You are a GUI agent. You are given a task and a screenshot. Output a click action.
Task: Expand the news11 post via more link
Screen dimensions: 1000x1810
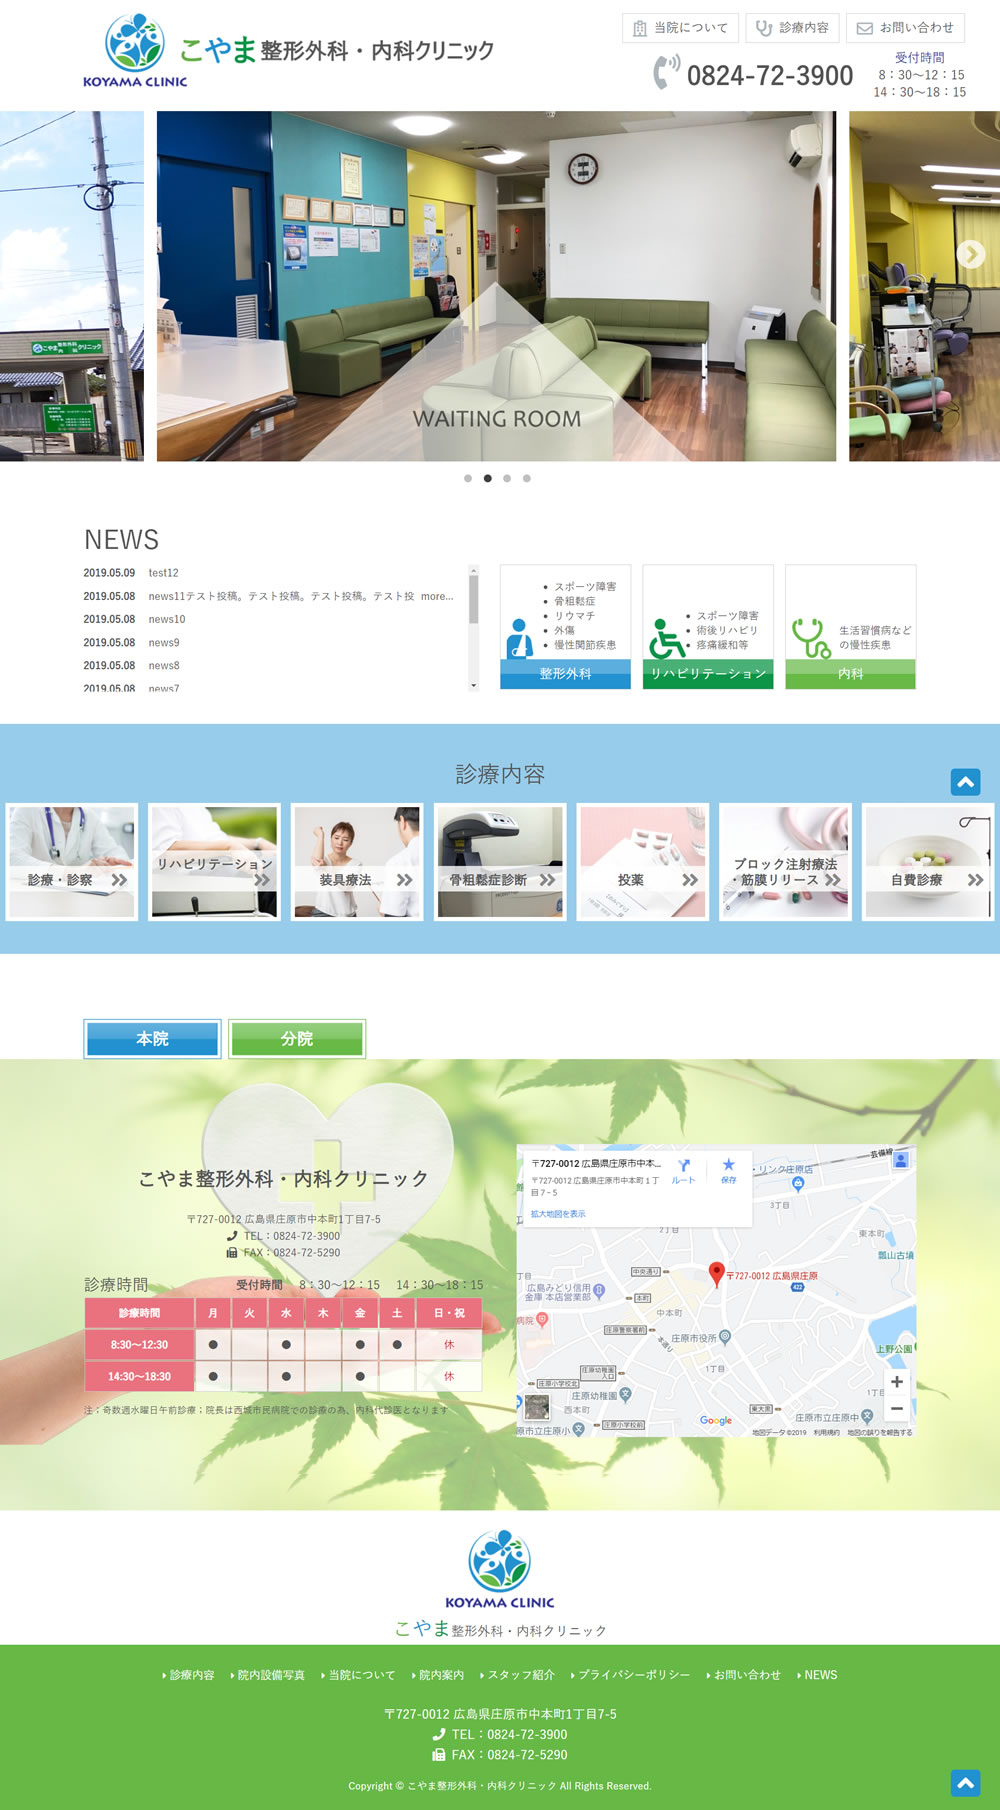click(x=437, y=596)
